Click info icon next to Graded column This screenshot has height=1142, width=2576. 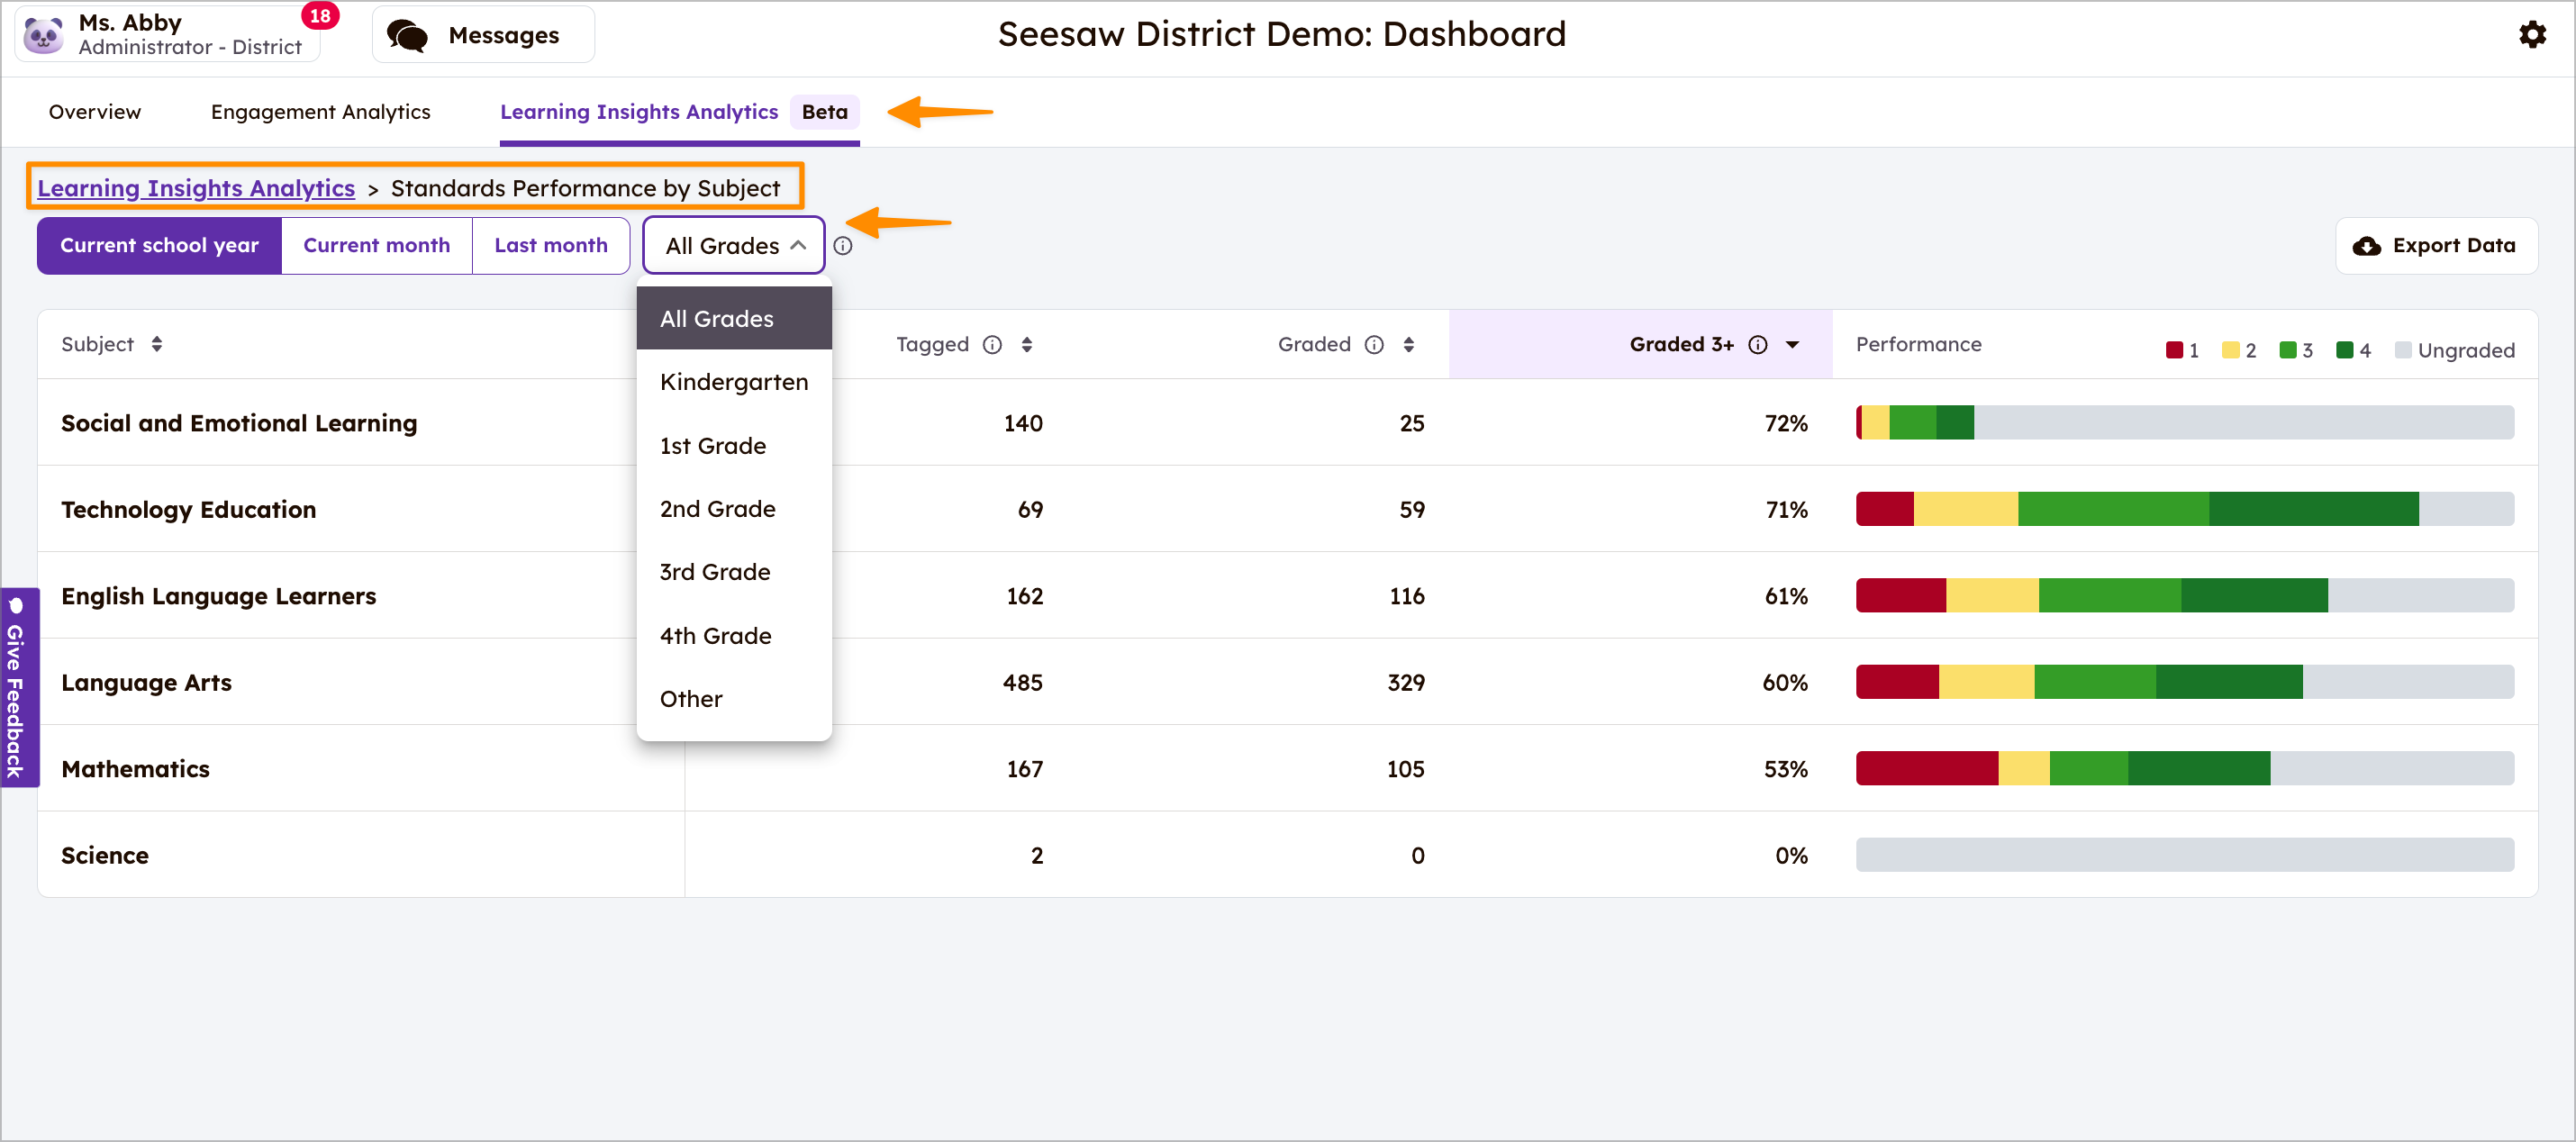[1374, 345]
